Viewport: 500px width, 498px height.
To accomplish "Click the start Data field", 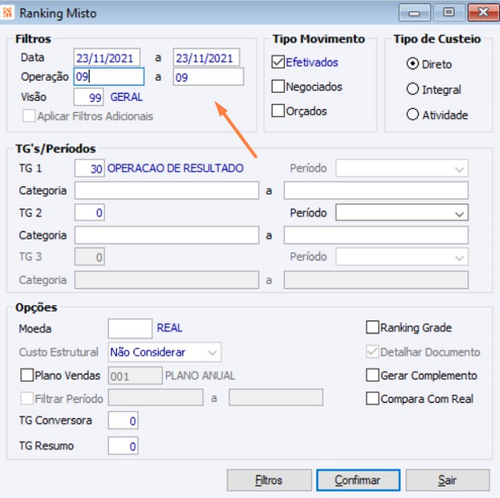I will click(107, 57).
